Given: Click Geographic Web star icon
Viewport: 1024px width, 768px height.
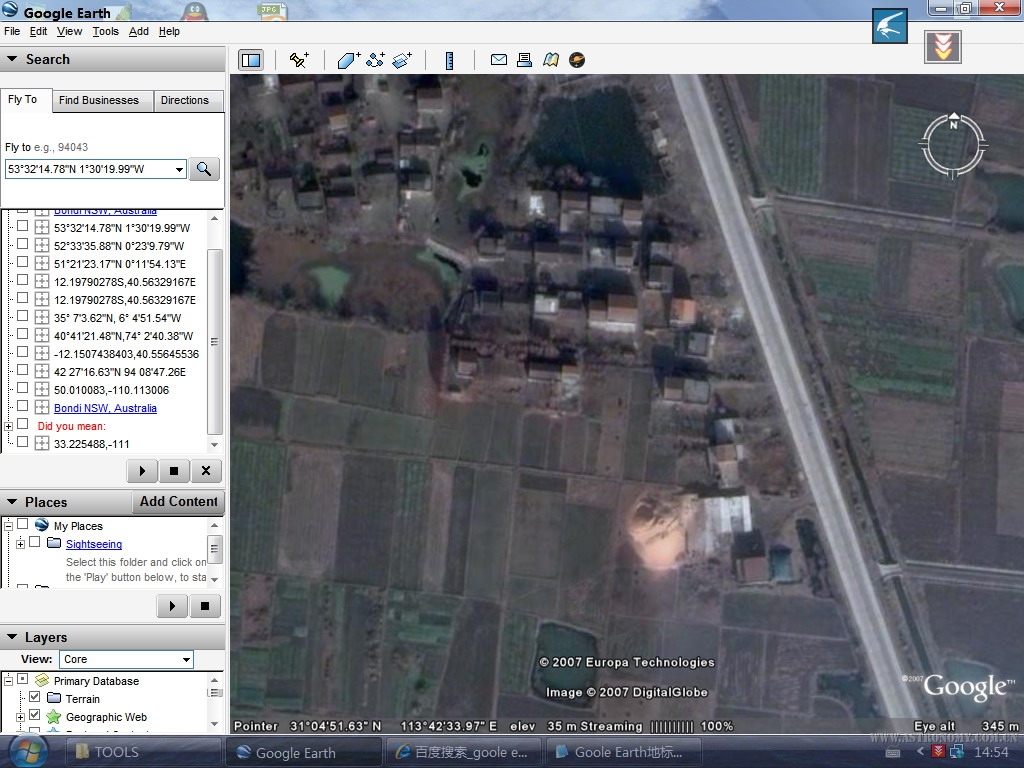Looking at the screenshot, I should 54,717.
